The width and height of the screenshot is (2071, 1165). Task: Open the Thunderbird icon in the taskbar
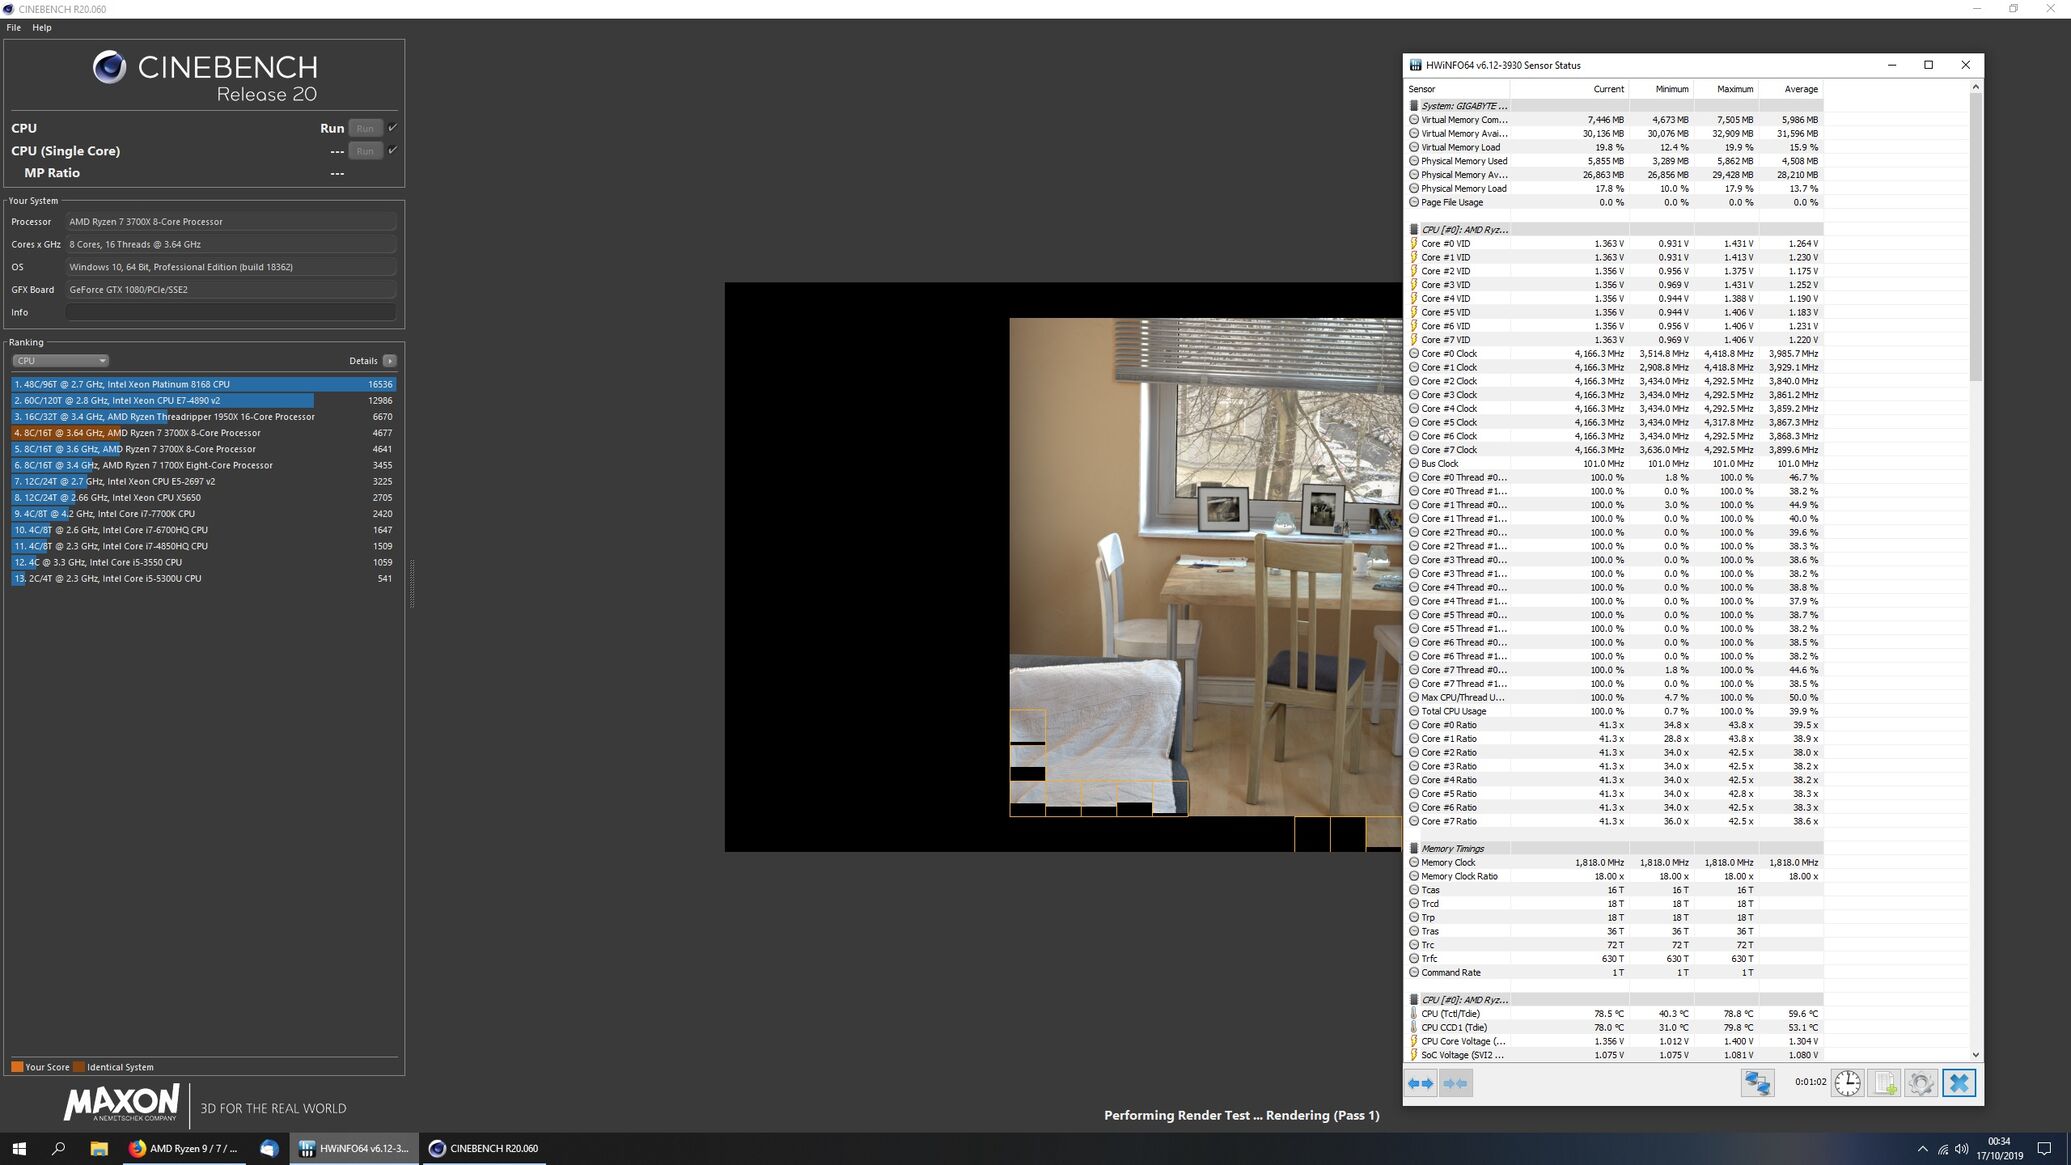269,1148
